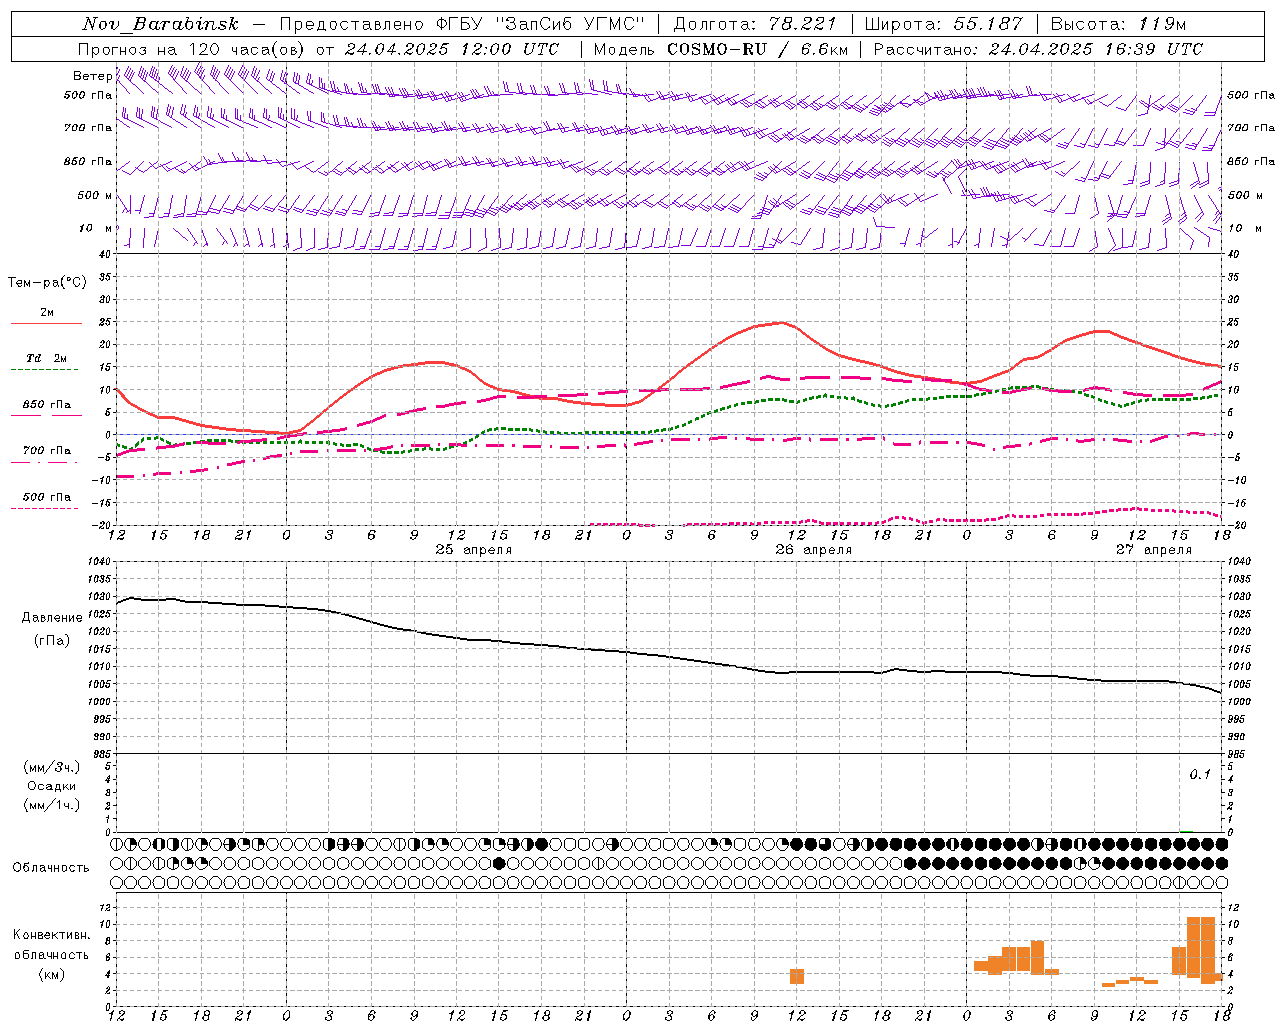Click the 'Ветер' wind panel label
This screenshot has width=1280, height=1024.
click(92, 76)
